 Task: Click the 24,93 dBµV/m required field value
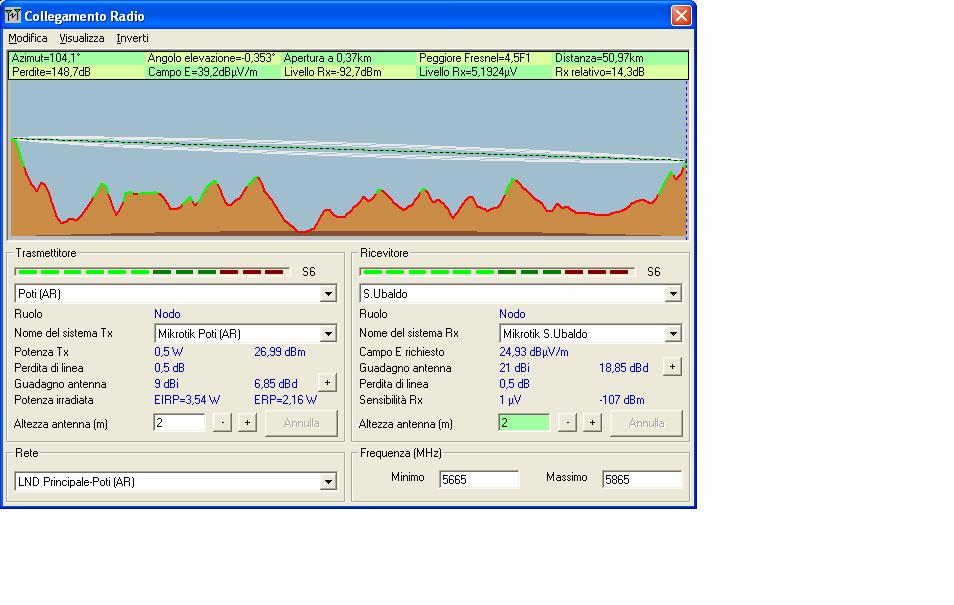click(534, 352)
